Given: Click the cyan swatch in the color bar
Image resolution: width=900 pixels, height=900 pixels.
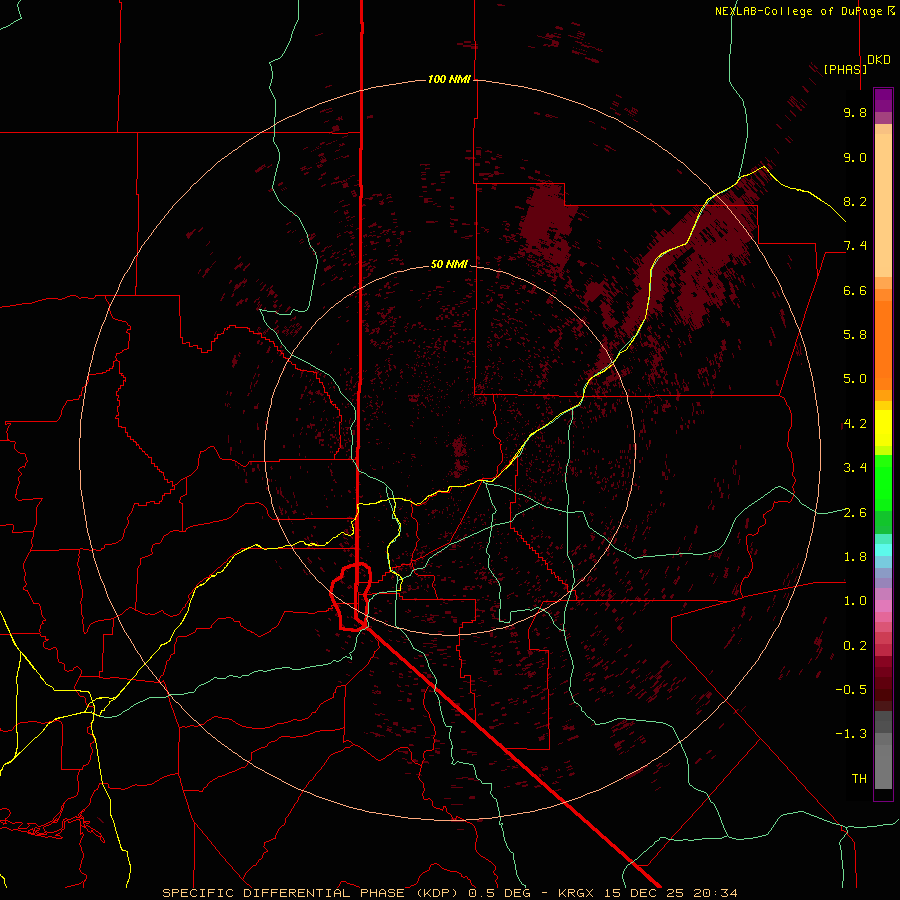Looking at the screenshot, I should (x=883, y=550).
